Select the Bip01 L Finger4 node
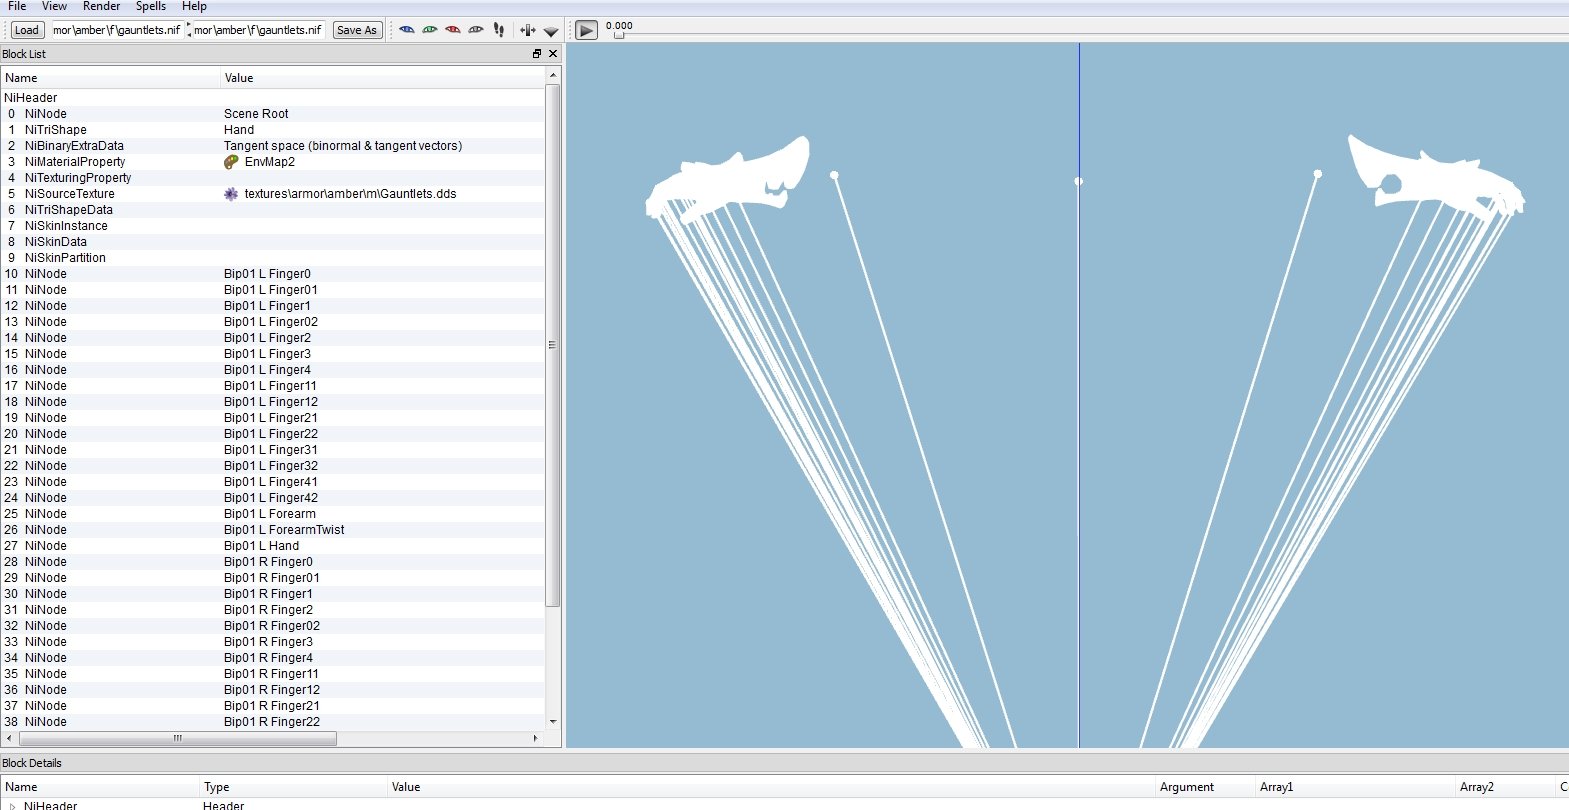 pos(273,370)
